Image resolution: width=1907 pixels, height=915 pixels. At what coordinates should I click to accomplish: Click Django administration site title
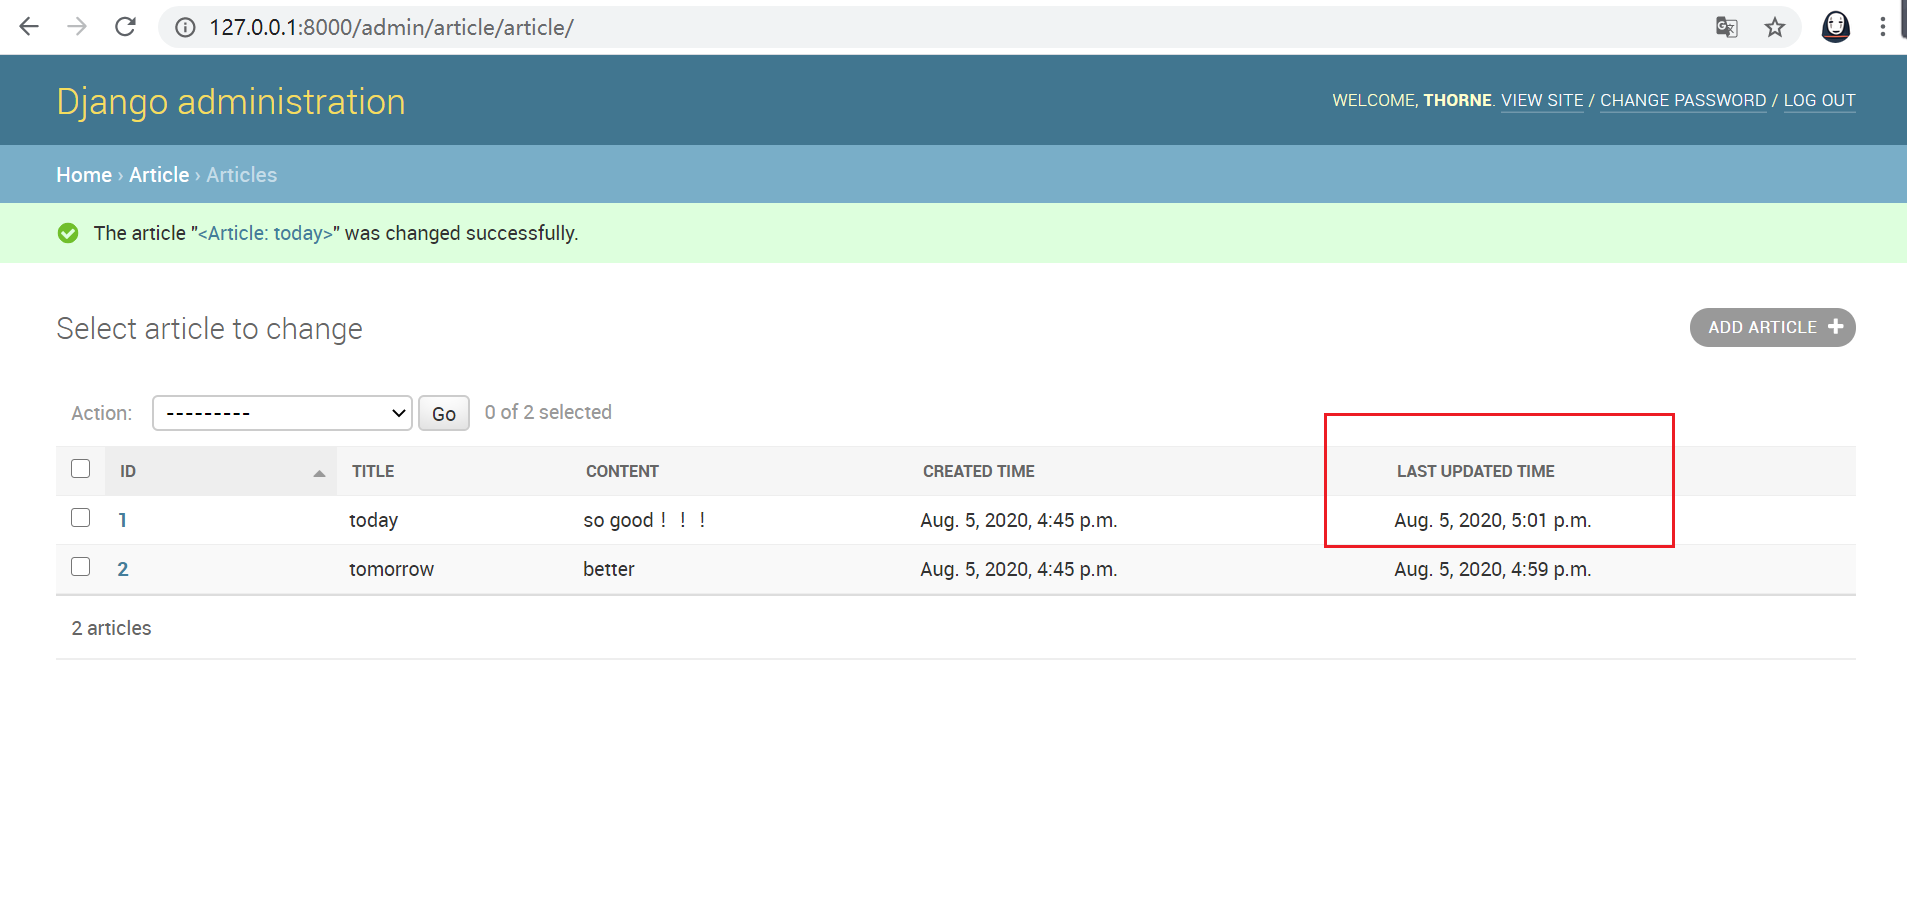click(231, 101)
